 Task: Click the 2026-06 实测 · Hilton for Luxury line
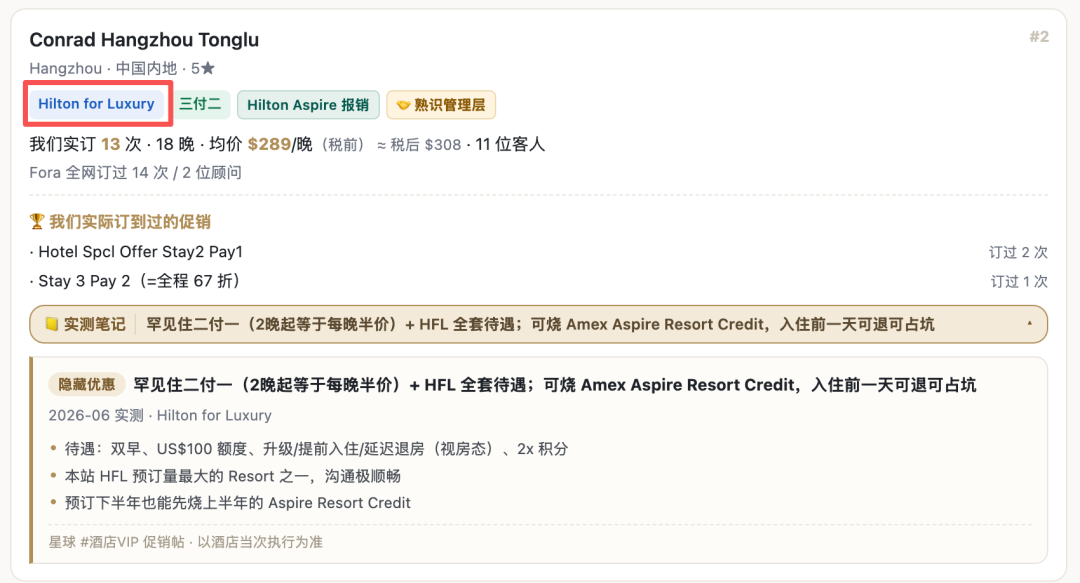coord(160,416)
